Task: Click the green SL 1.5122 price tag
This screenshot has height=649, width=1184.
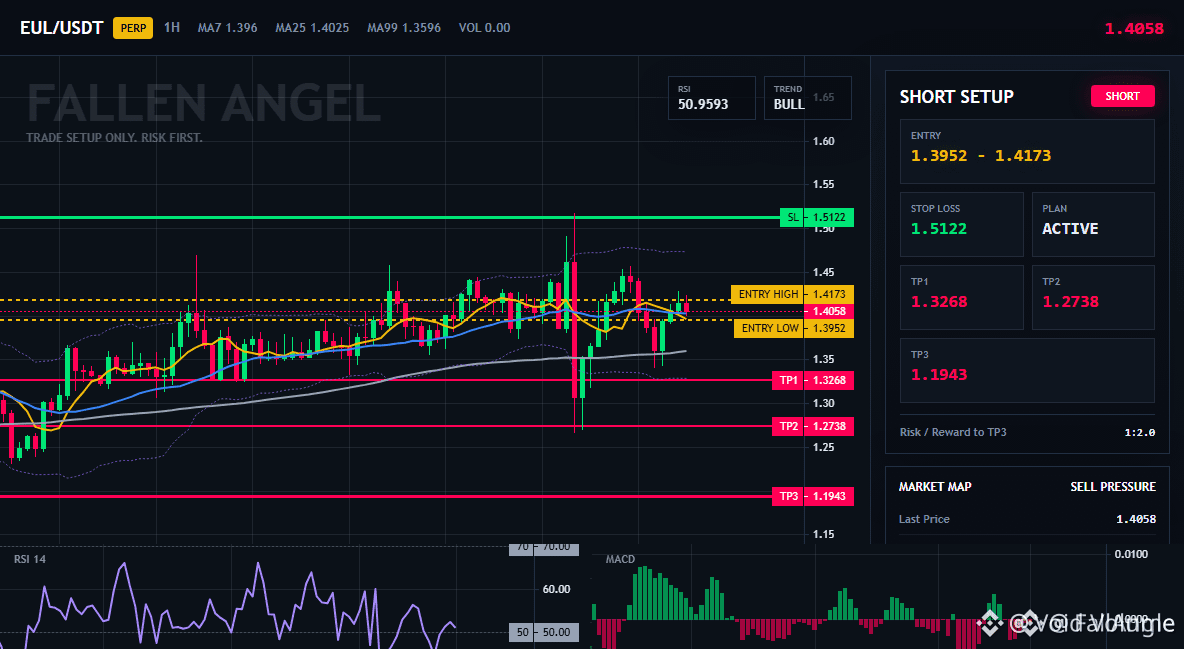Action: point(817,218)
